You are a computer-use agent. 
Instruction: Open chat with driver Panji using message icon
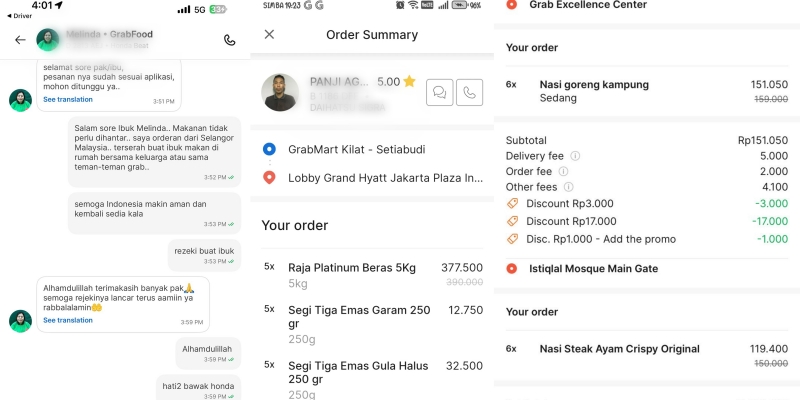pos(439,92)
